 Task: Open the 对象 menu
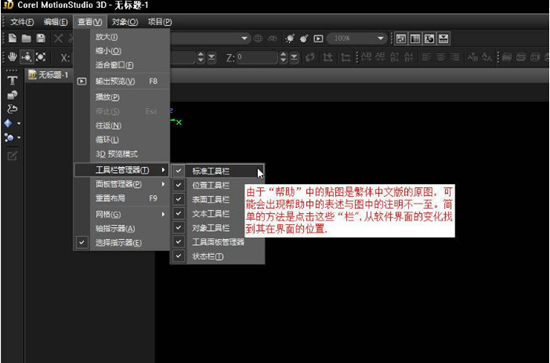pyautogui.click(x=125, y=22)
